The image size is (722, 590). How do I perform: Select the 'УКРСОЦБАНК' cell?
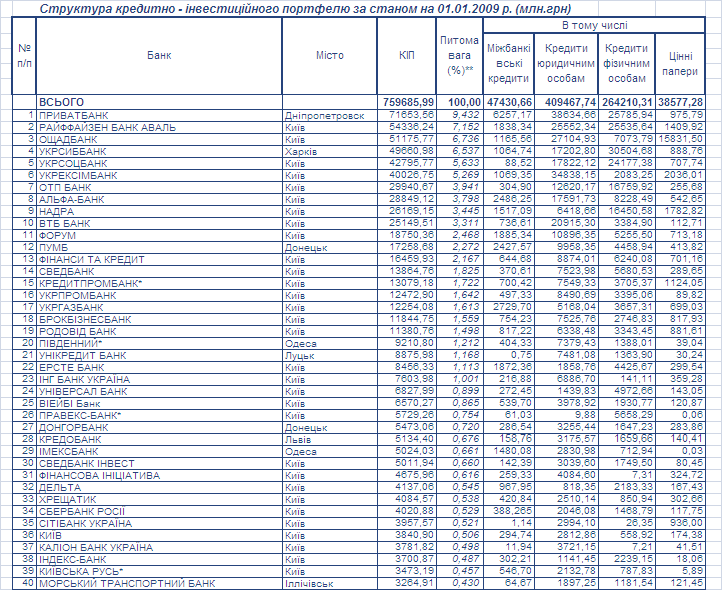click(x=159, y=163)
